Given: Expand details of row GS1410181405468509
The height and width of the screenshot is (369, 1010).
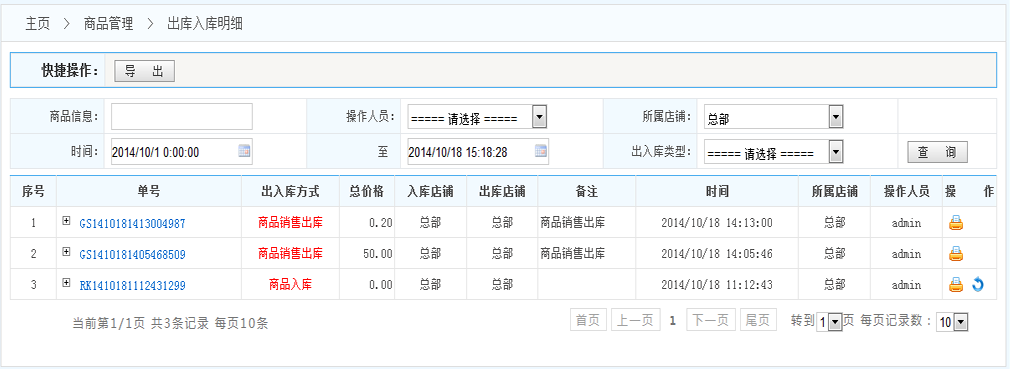Looking at the screenshot, I should pos(66,252).
